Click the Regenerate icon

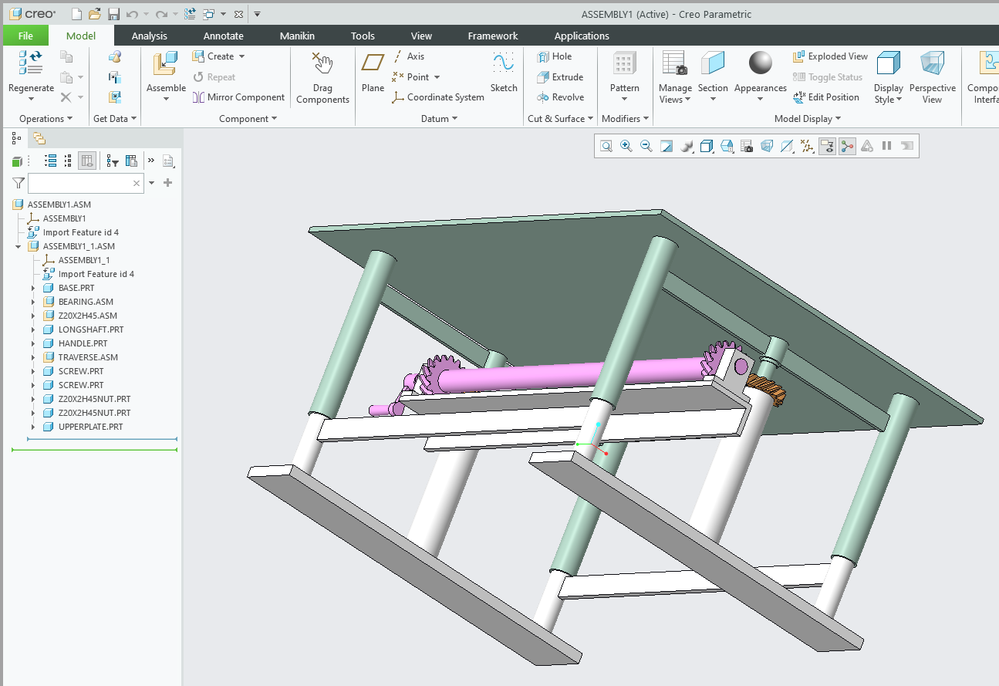click(30, 66)
